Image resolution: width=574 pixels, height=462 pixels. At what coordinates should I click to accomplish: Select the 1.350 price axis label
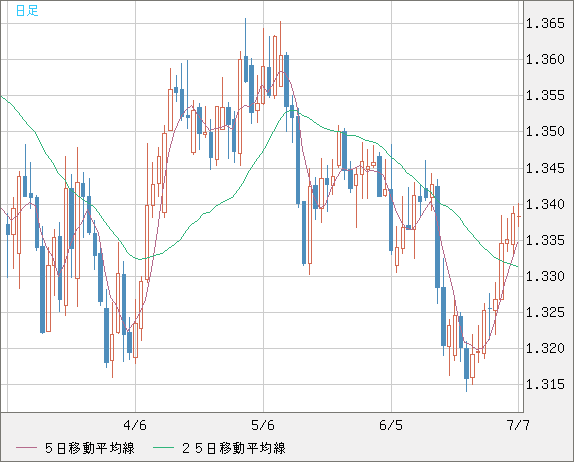(x=545, y=131)
